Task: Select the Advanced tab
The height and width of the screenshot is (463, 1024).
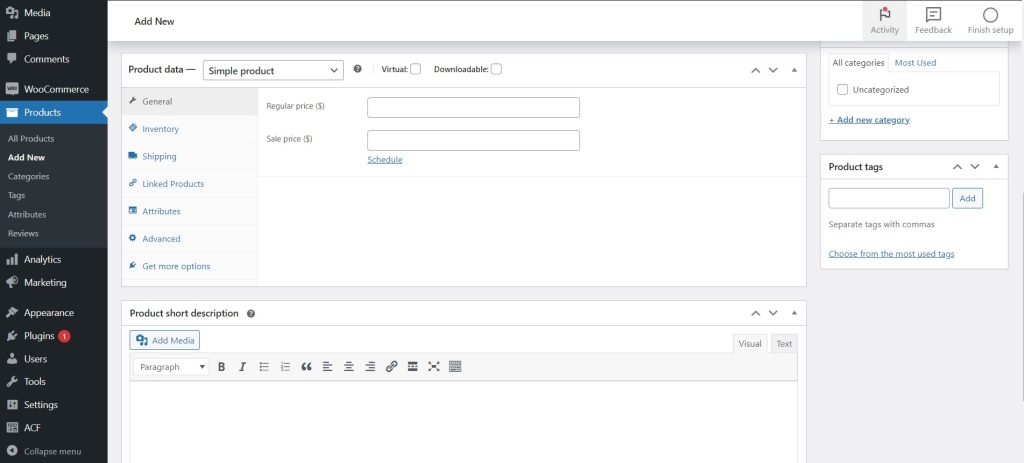Action: pyautogui.click(x=190, y=238)
